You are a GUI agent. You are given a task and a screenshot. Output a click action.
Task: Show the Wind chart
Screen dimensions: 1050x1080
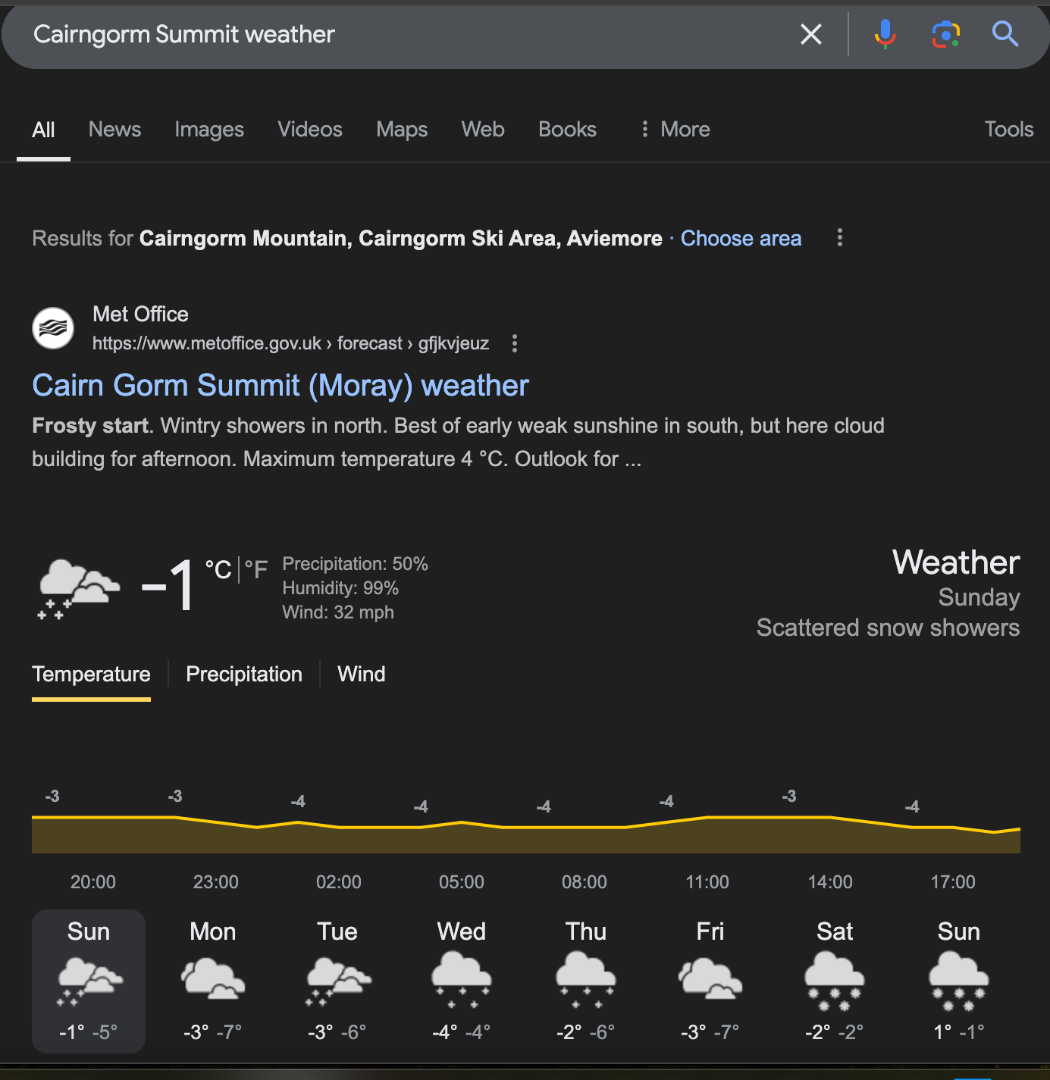click(x=361, y=674)
